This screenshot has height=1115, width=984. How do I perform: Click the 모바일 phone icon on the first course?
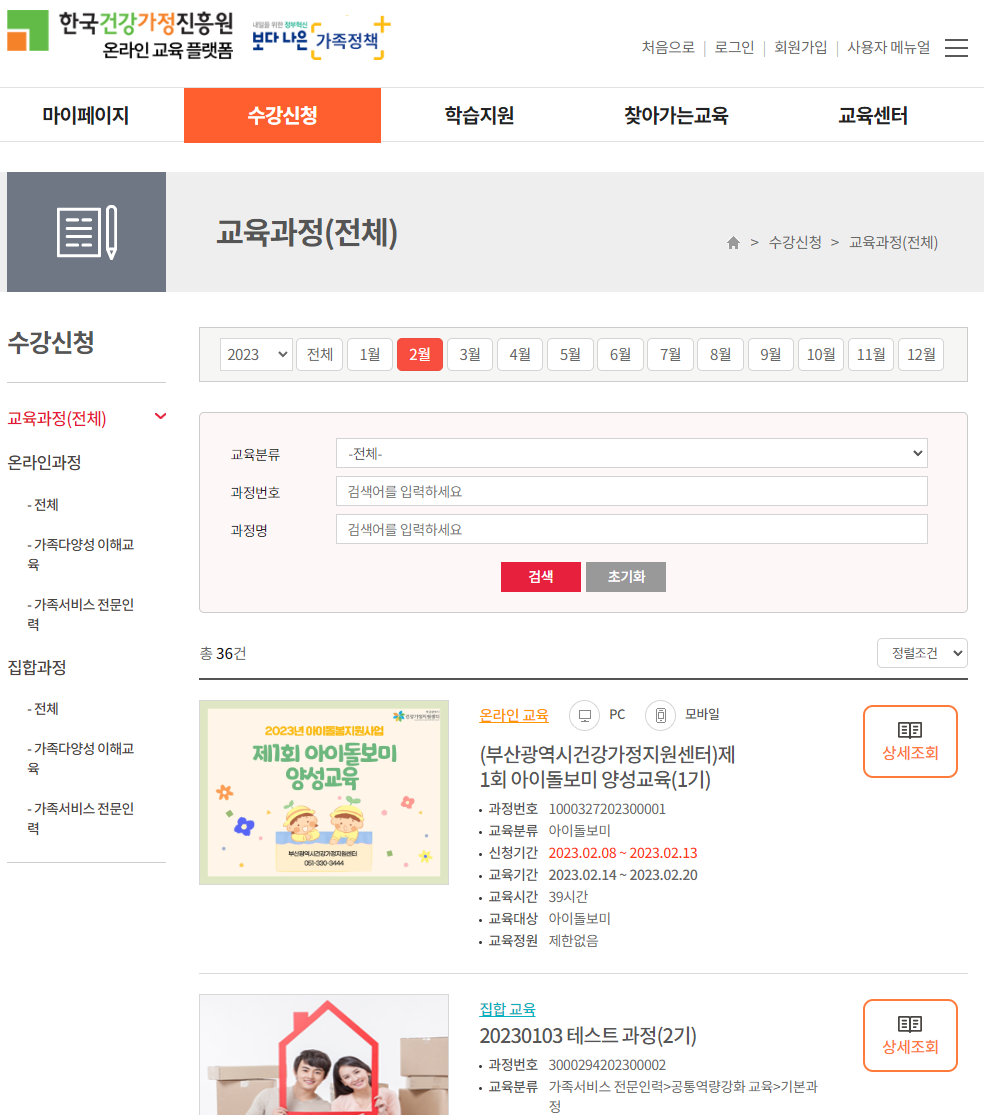(x=660, y=713)
